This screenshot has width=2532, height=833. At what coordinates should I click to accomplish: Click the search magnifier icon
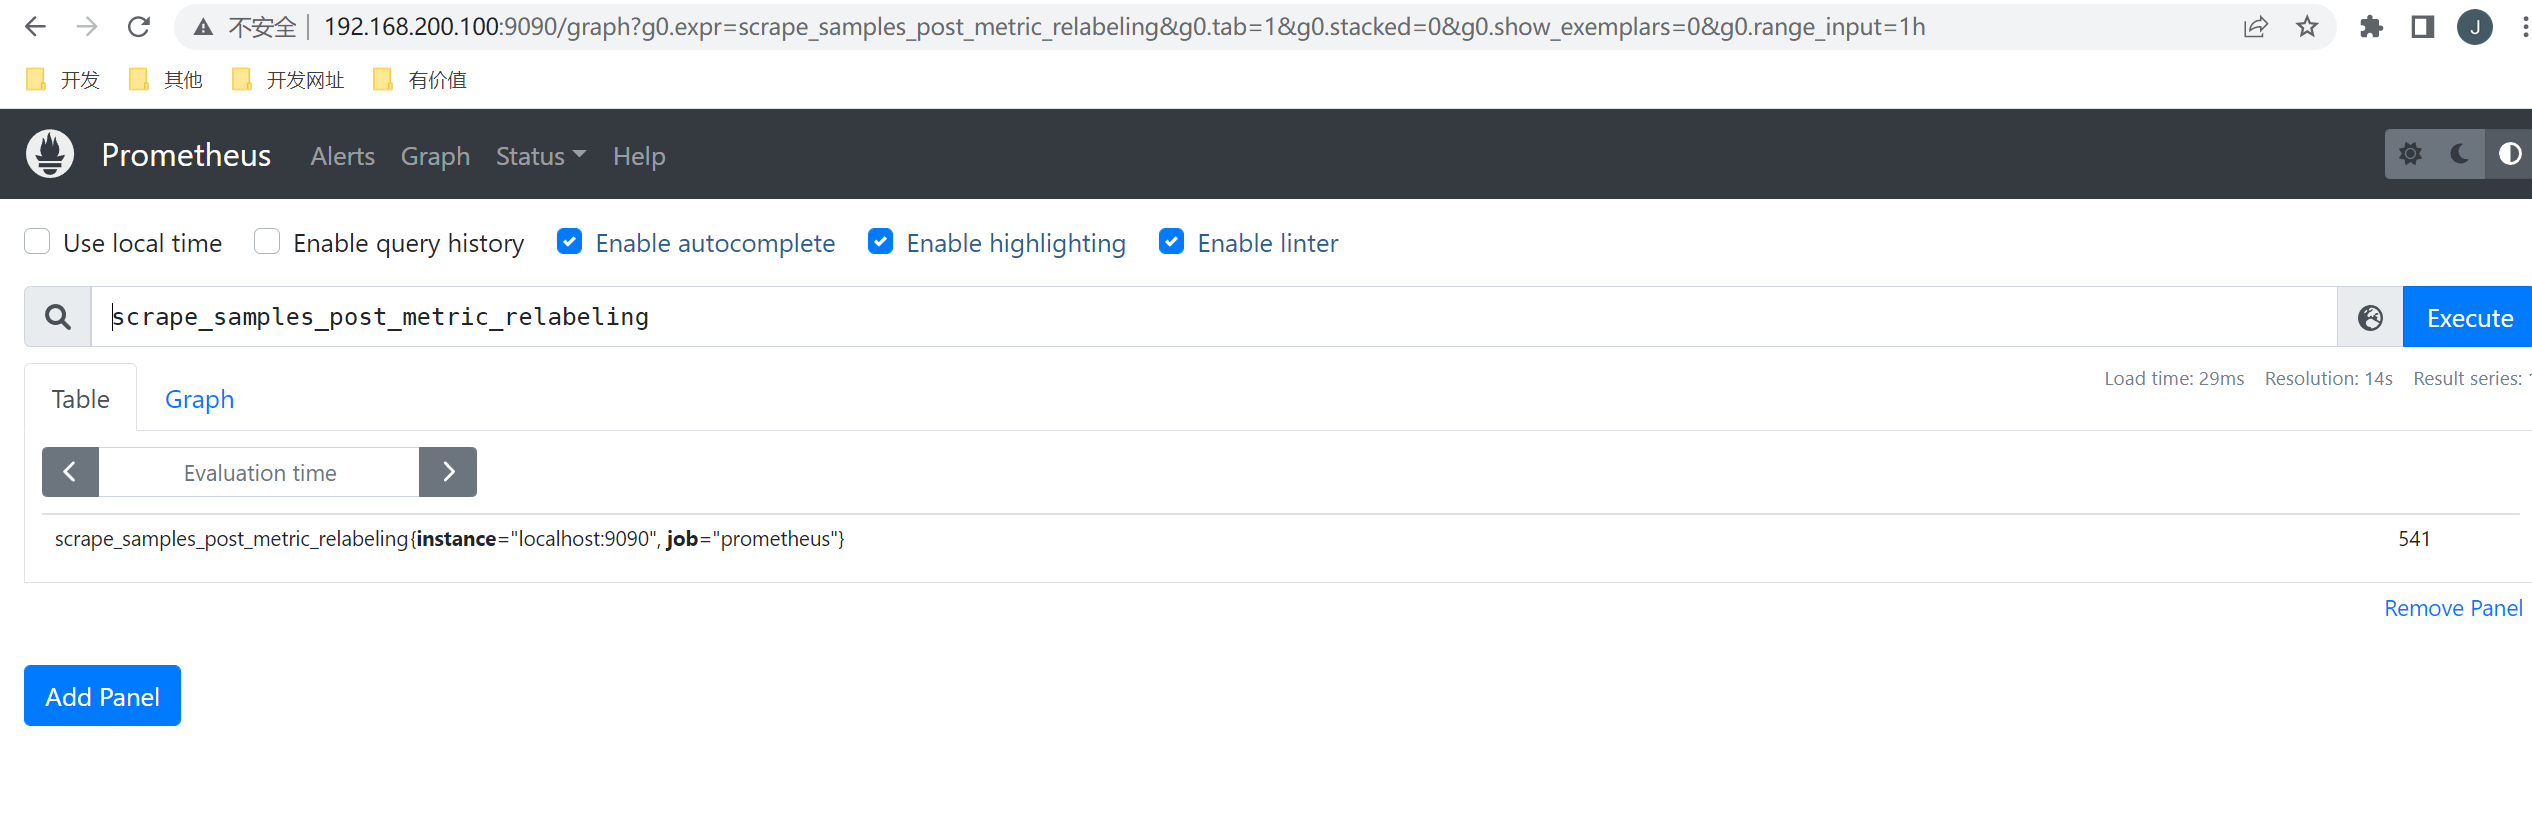(x=58, y=317)
